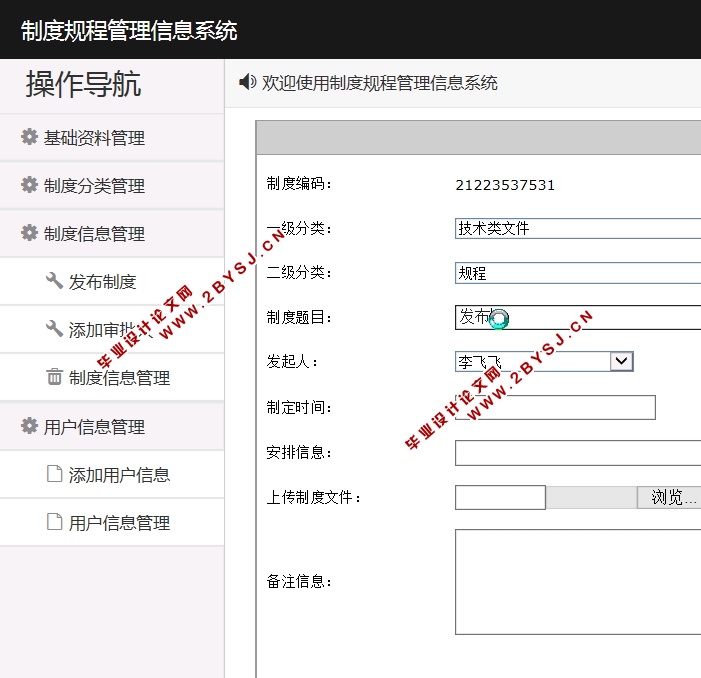Click the 发起人 label
701x678 pixels.
(x=292, y=361)
